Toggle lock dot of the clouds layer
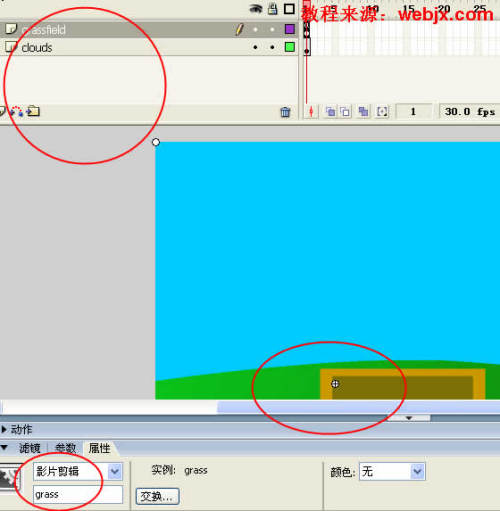 [272, 47]
